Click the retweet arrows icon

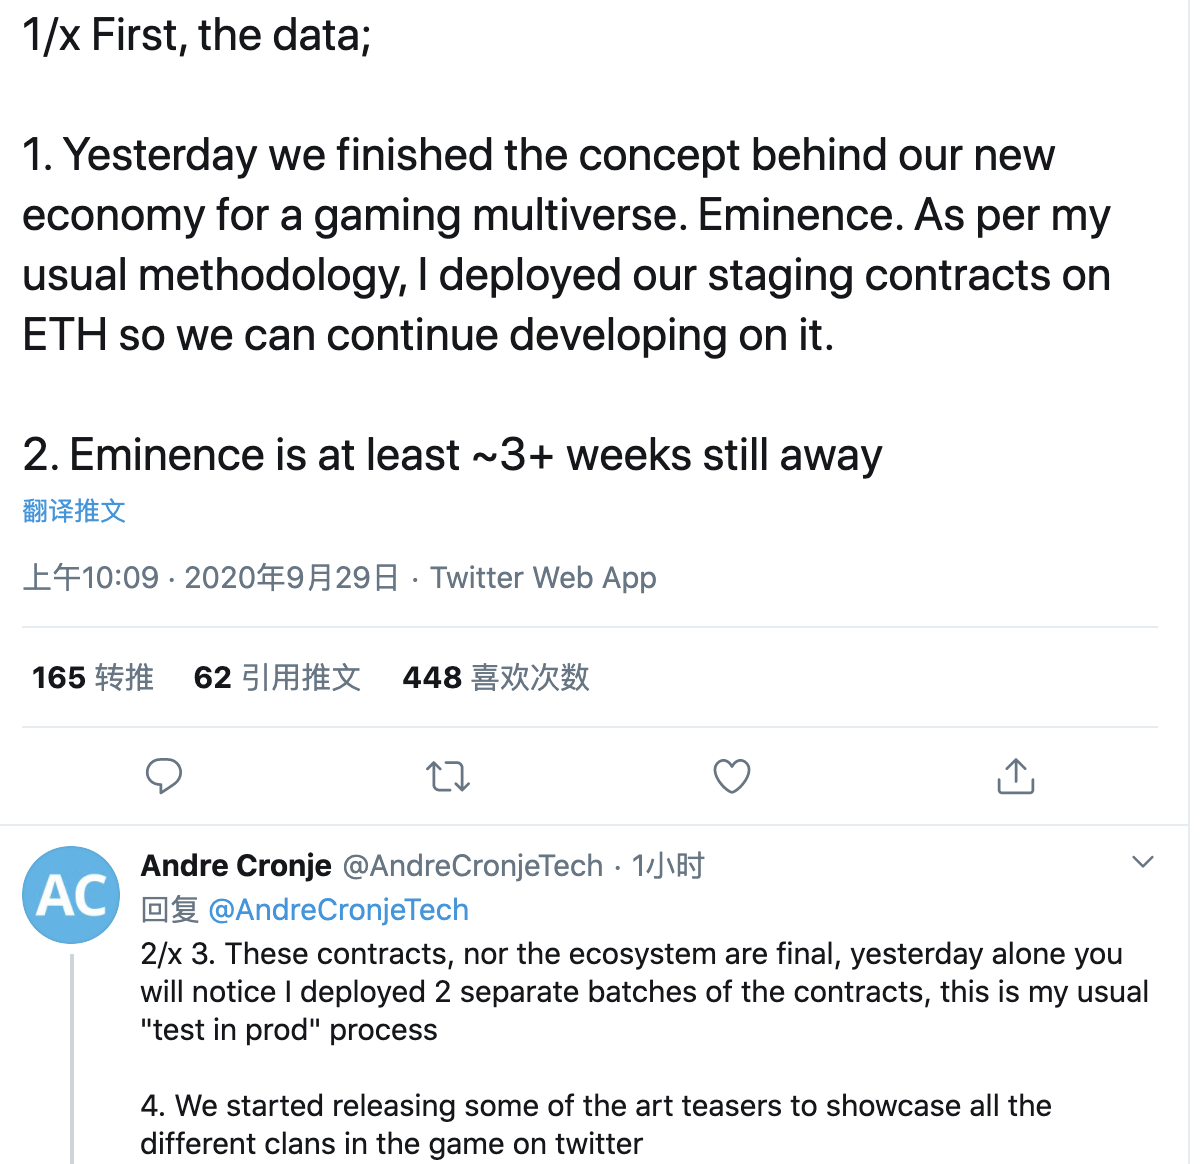click(x=447, y=776)
